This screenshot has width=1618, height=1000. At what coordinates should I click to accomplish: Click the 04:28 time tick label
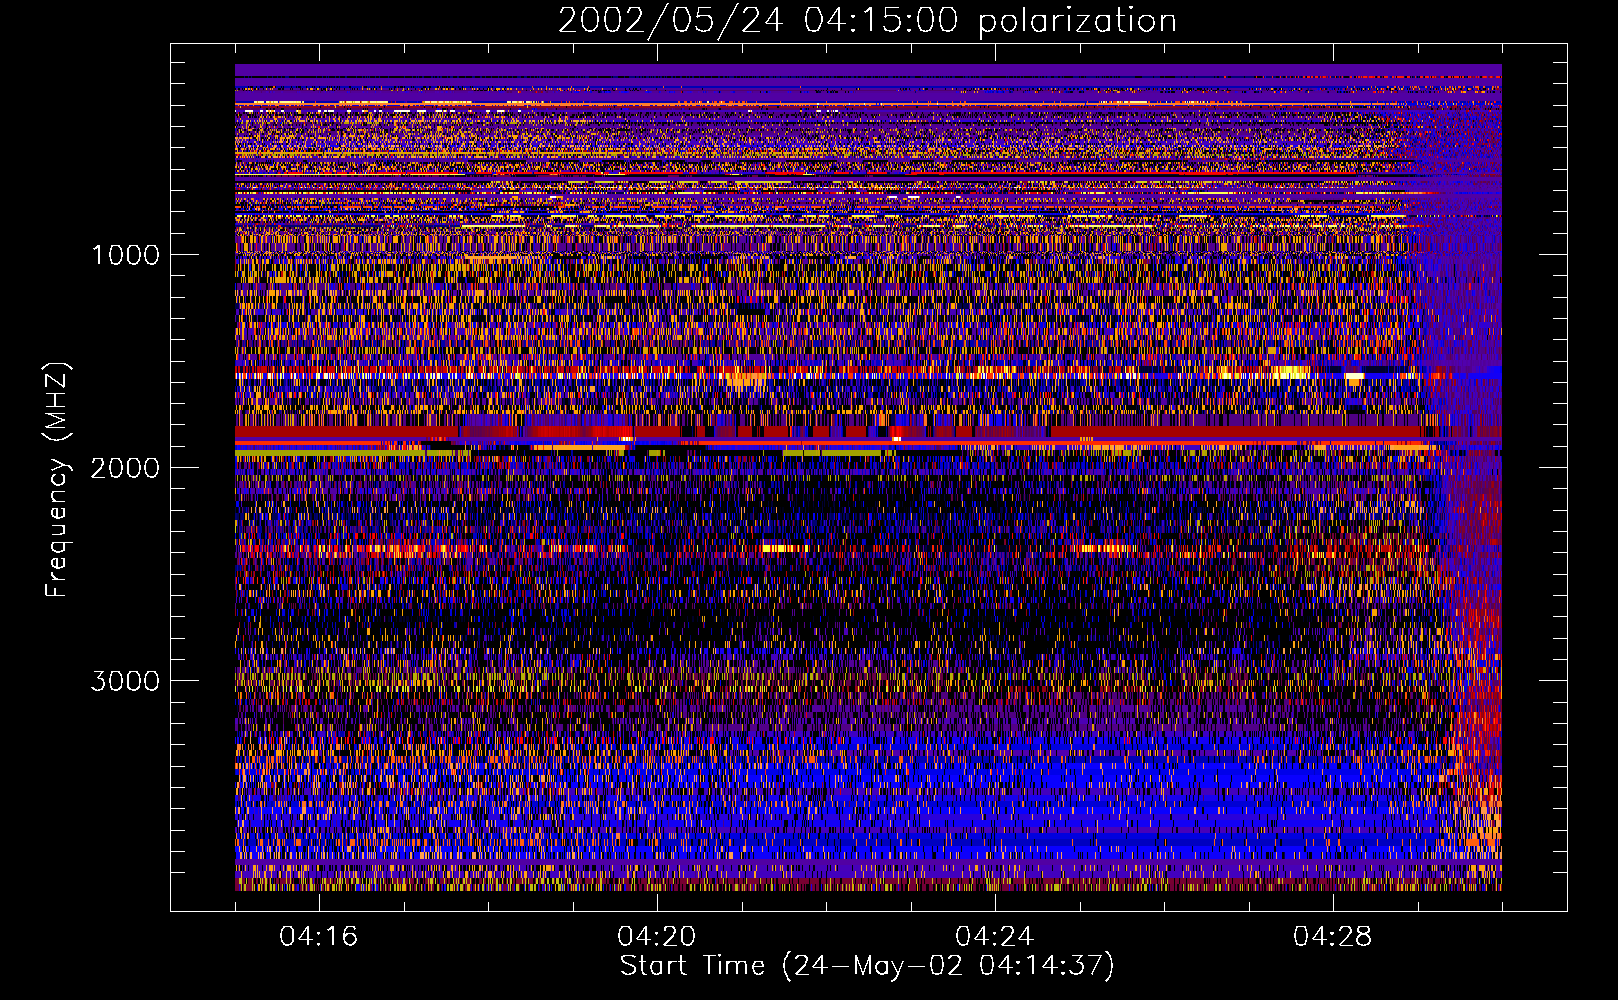tap(1333, 937)
